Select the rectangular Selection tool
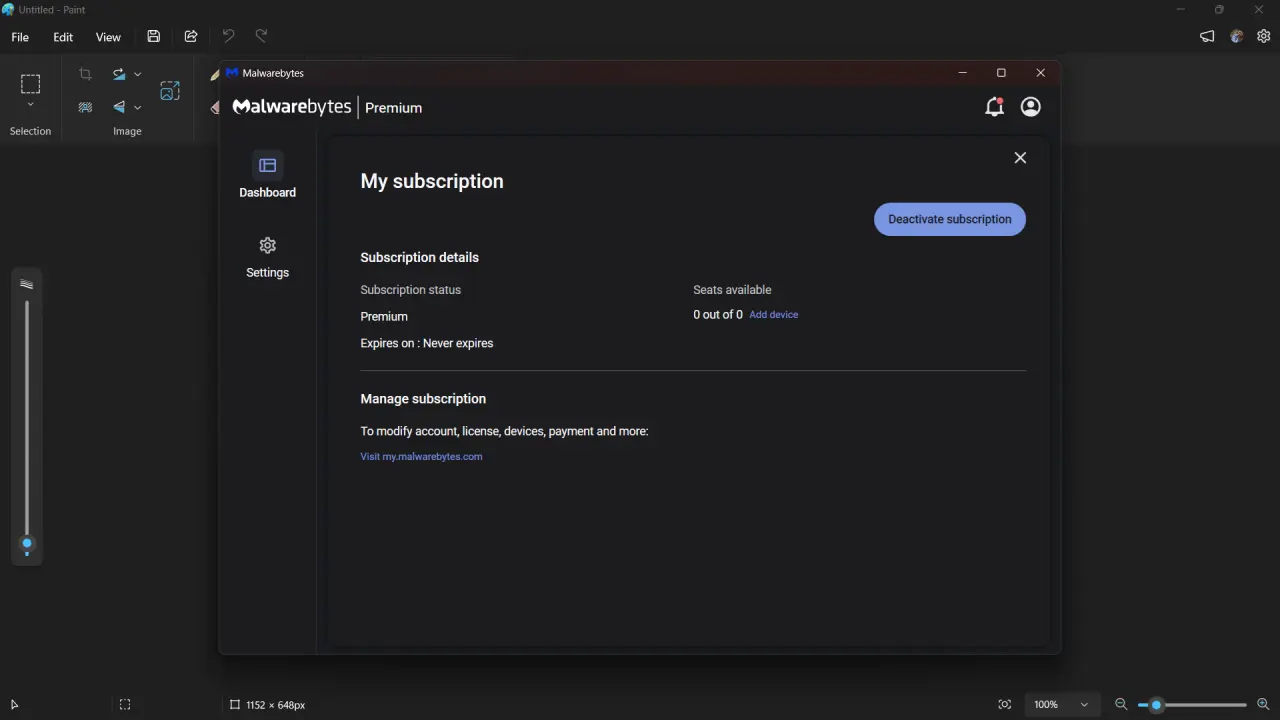Screen dimensions: 1280x720 coord(30,84)
